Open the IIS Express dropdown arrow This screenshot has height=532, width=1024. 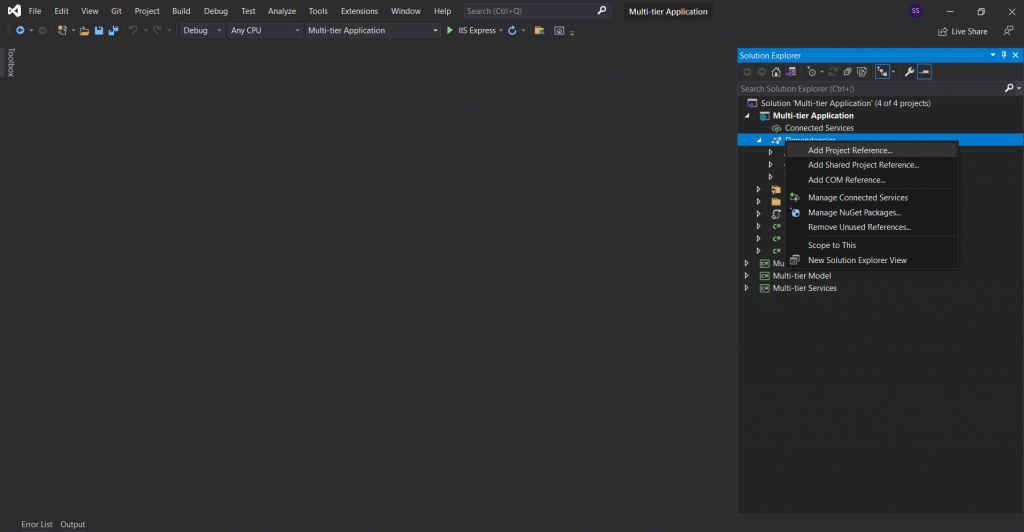pyautogui.click(x=501, y=31)
